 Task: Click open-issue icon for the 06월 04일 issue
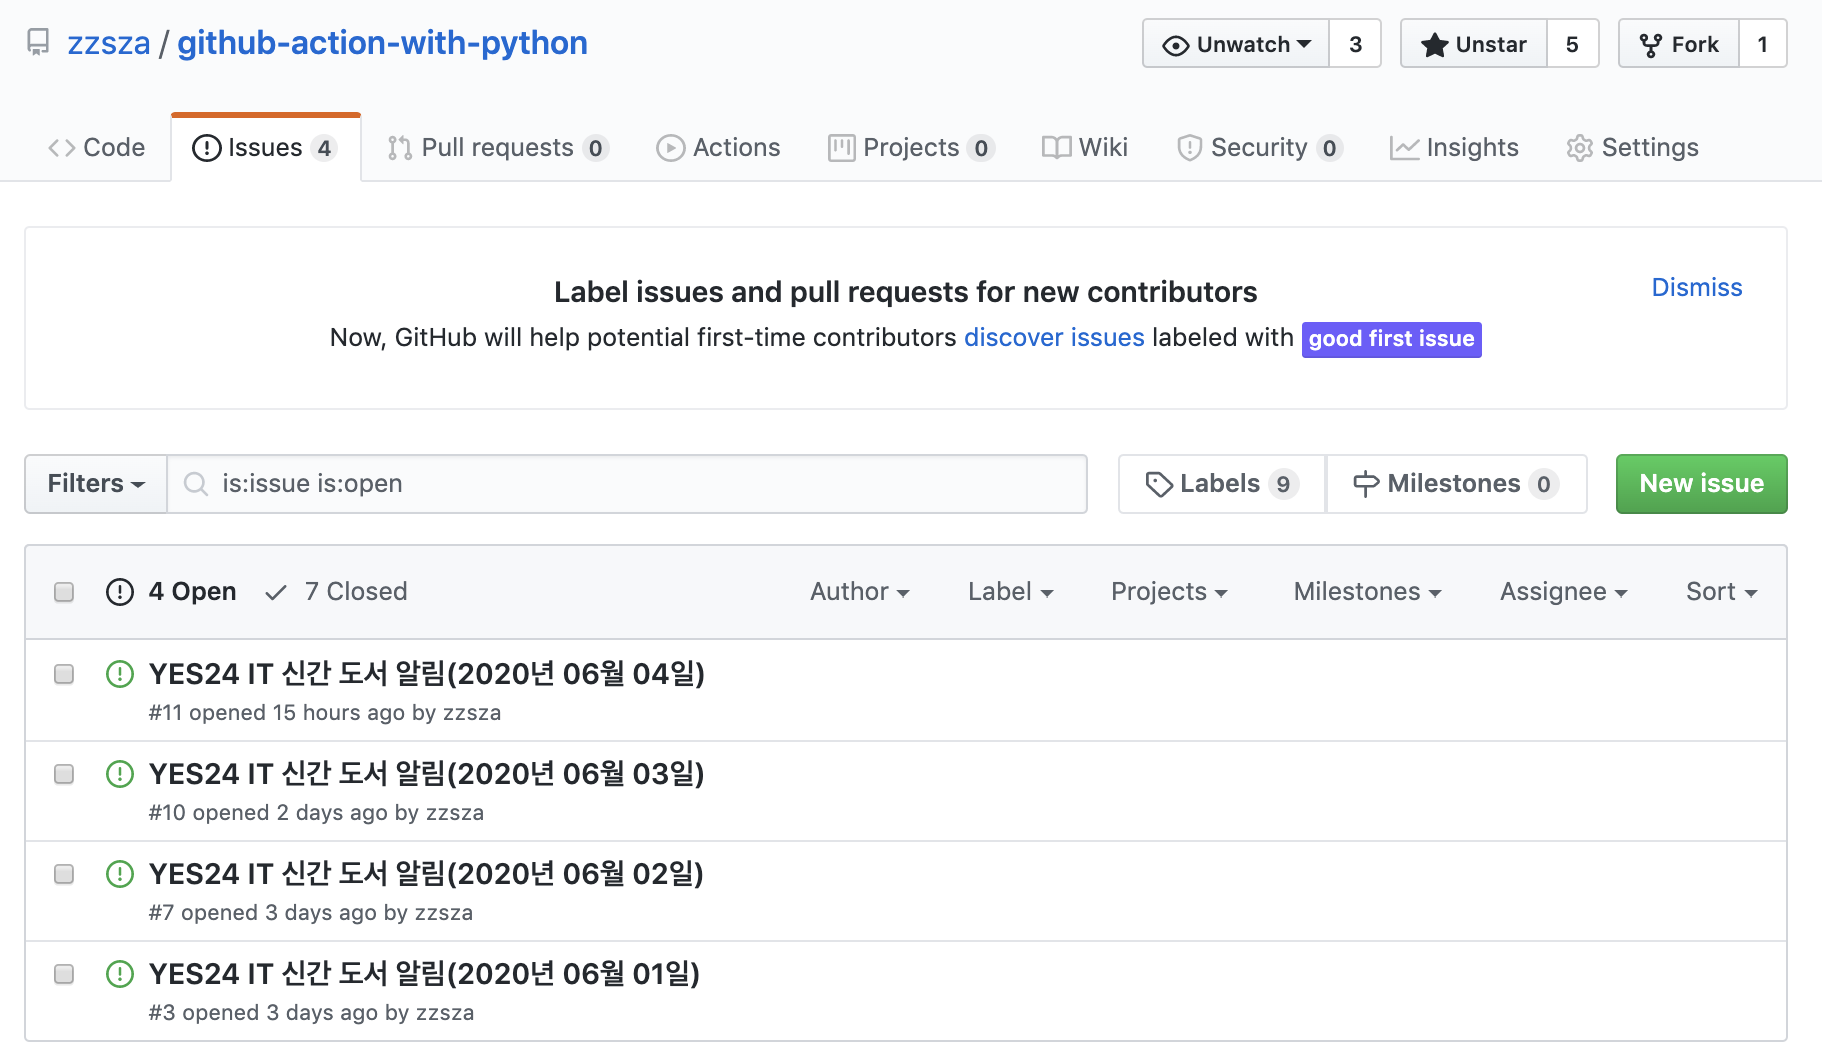click(120, 674)
